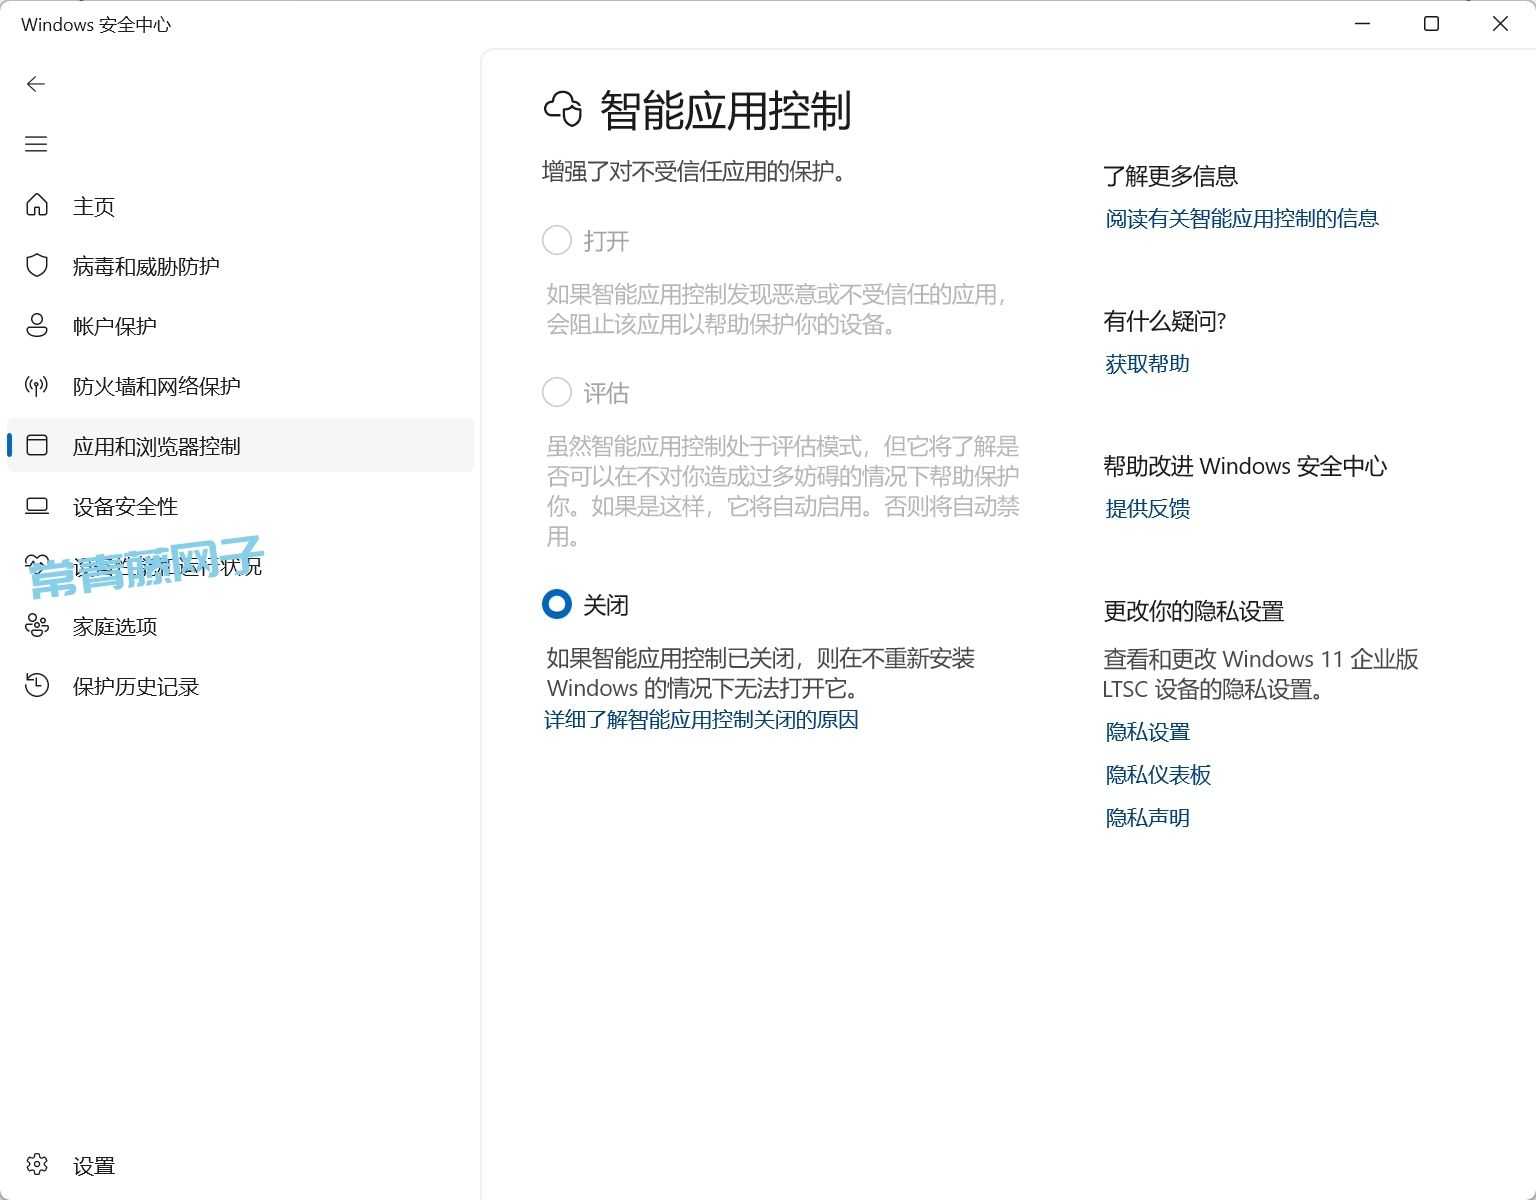The image size is (1536, 1200).
Task: Open the 隐私声明 link
Action: pyautogui.click(x=1147, y=818)
